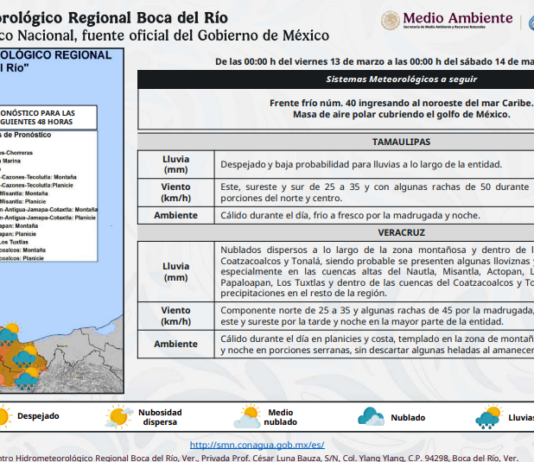Click 'Cazones-Tecolutla: Planicie' zone entry
Screen dimensions: 534x462
click(37, 185)
